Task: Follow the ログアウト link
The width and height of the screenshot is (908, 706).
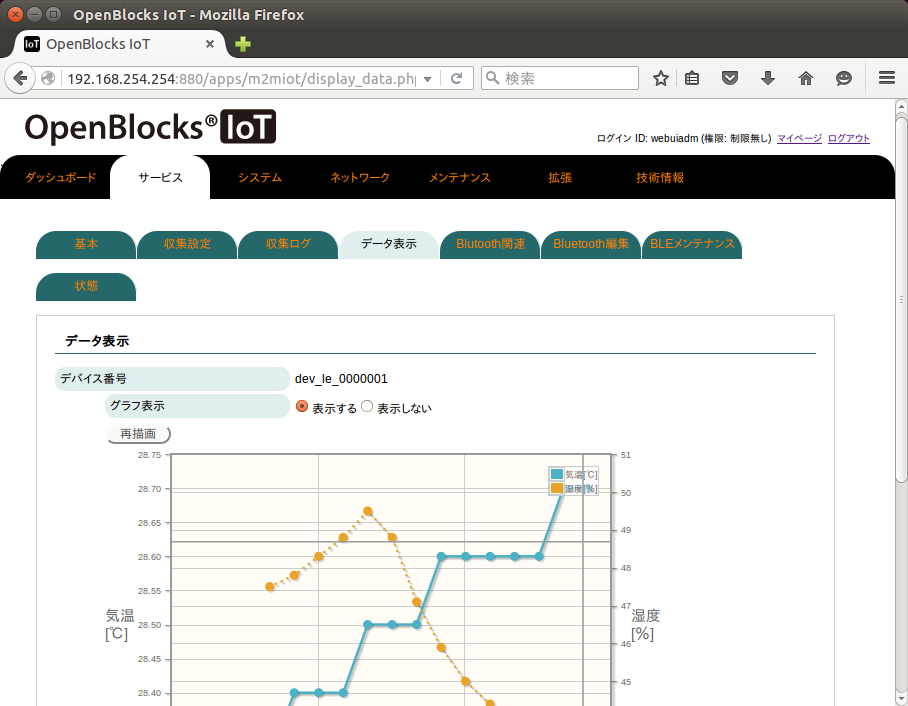Action: [x=848, y=138]
